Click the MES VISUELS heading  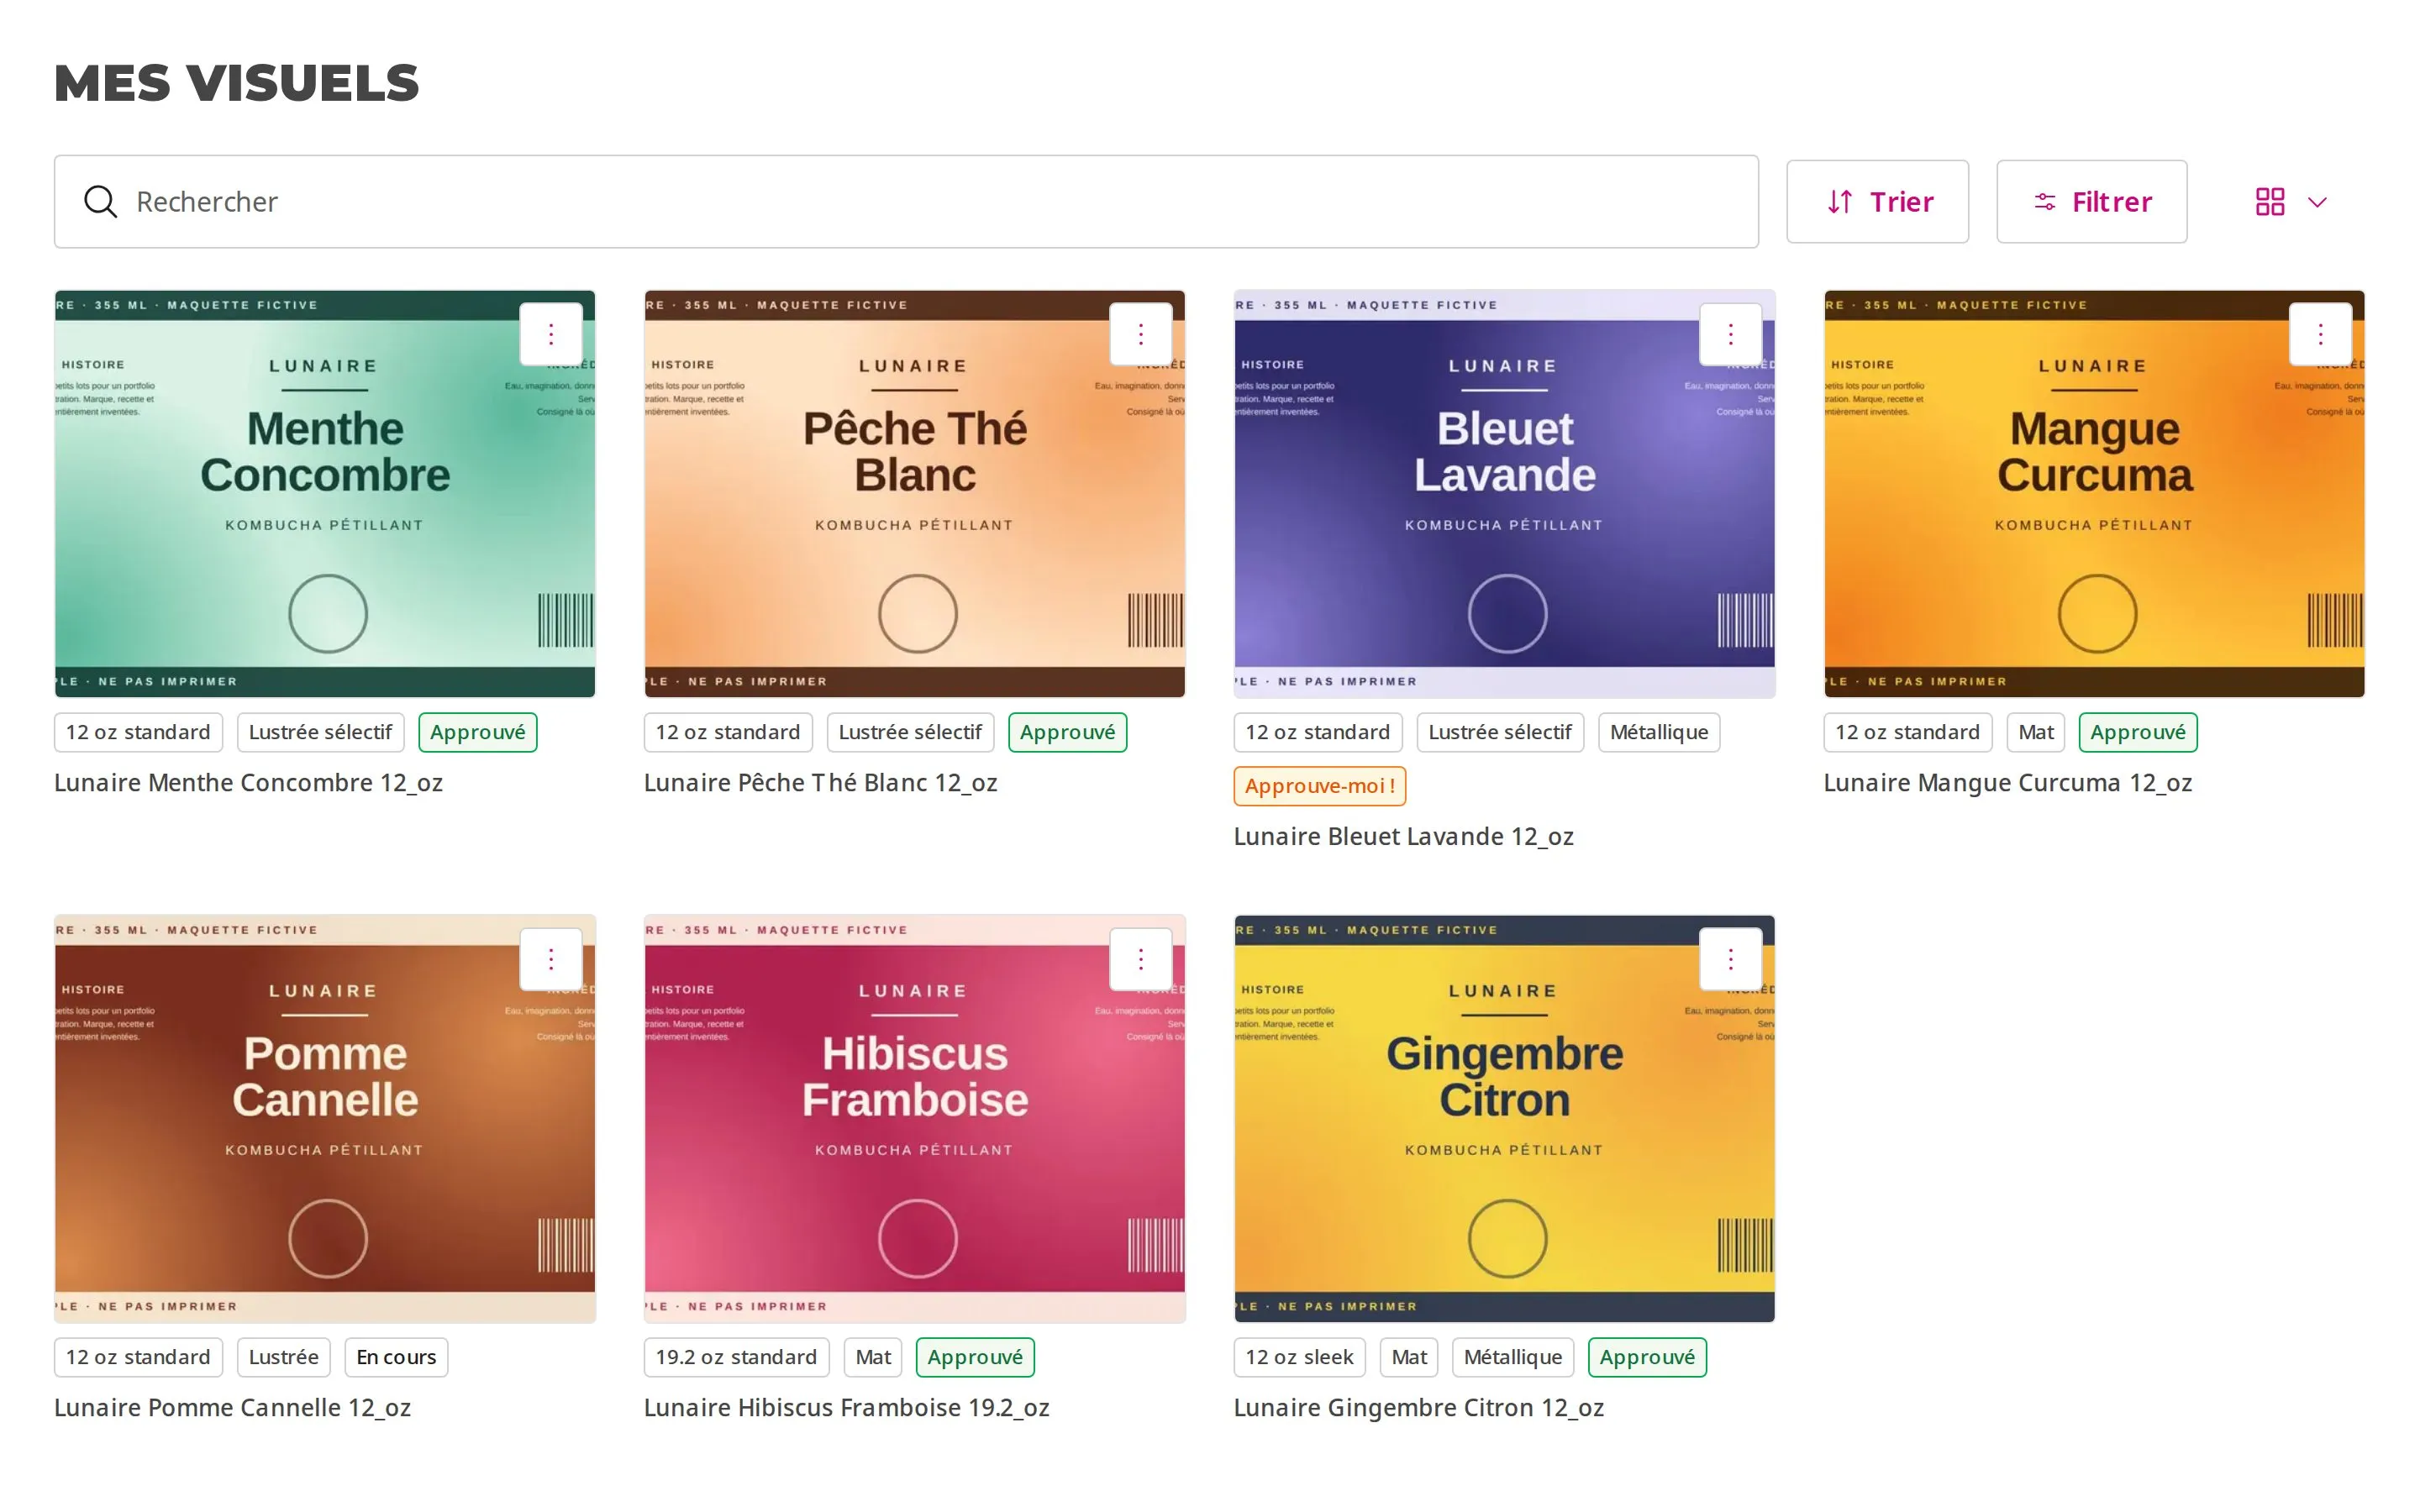tap(237, 83)
